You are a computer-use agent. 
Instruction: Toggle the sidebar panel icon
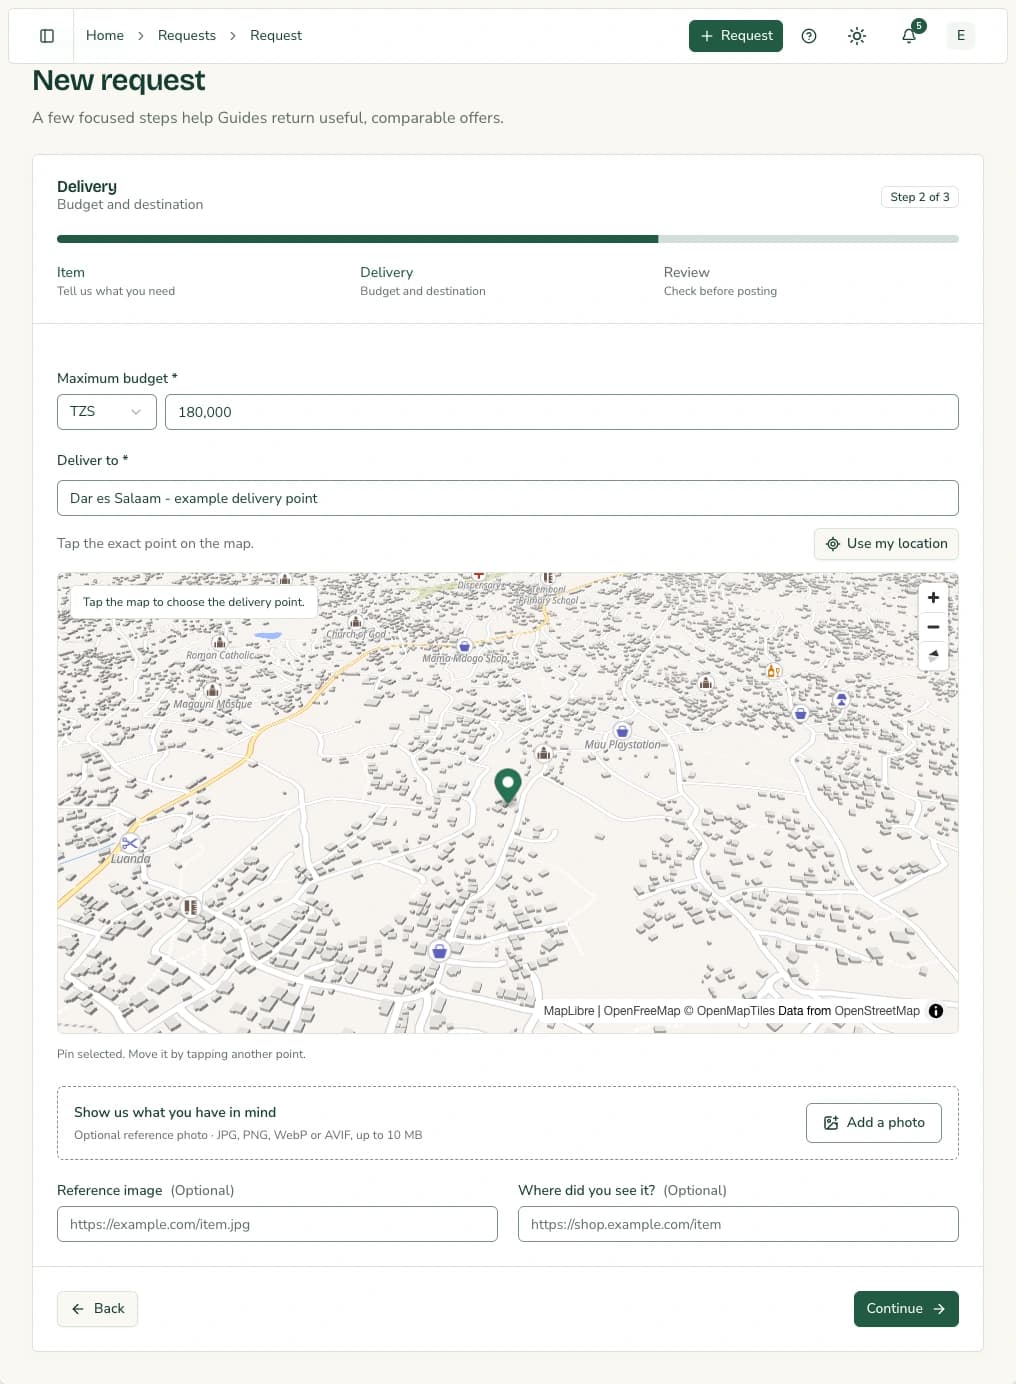click(x=47, y=36)
